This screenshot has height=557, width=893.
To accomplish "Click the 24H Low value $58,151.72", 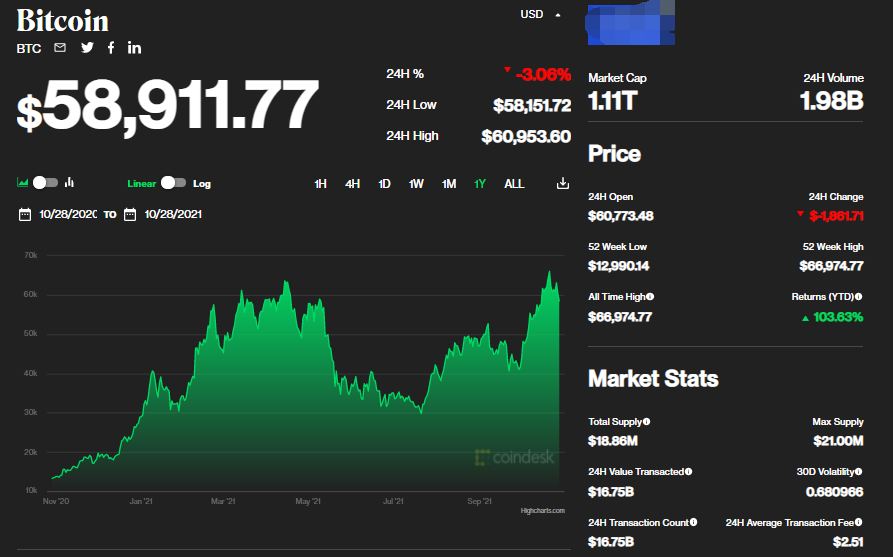I will (532, 105).
